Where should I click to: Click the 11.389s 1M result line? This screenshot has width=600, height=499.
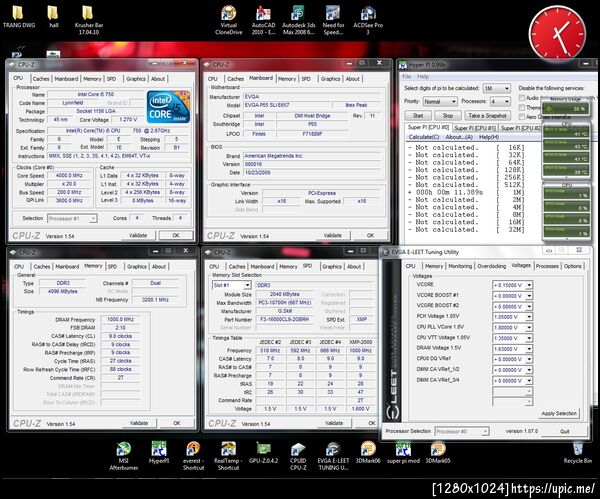pyautogui.click(x=467, y=192)
